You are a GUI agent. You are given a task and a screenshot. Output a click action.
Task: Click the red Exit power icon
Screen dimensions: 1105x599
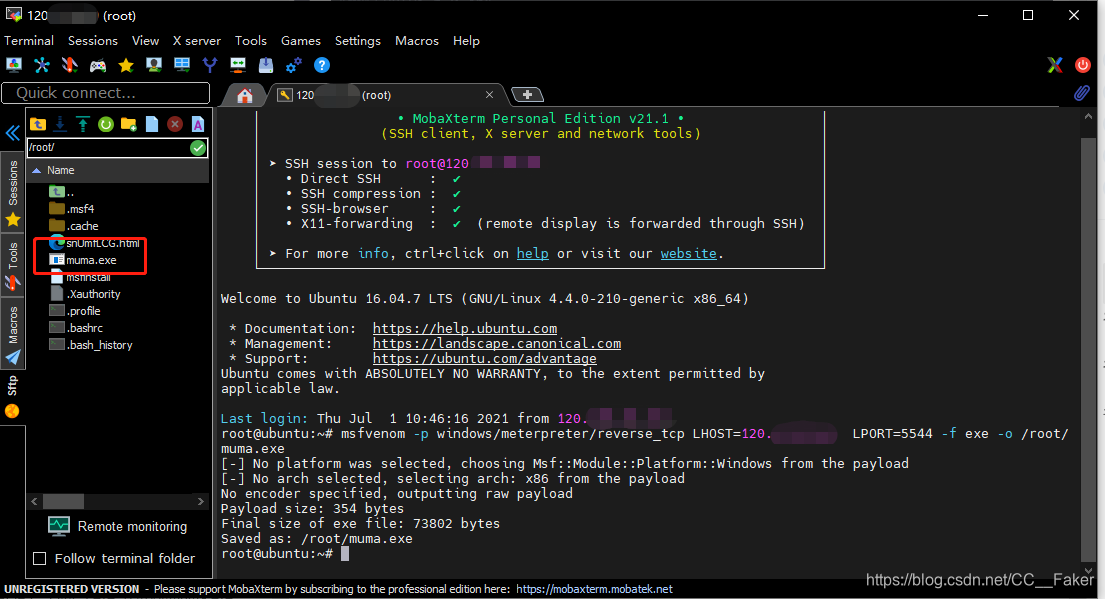(x=1082, y=66)
